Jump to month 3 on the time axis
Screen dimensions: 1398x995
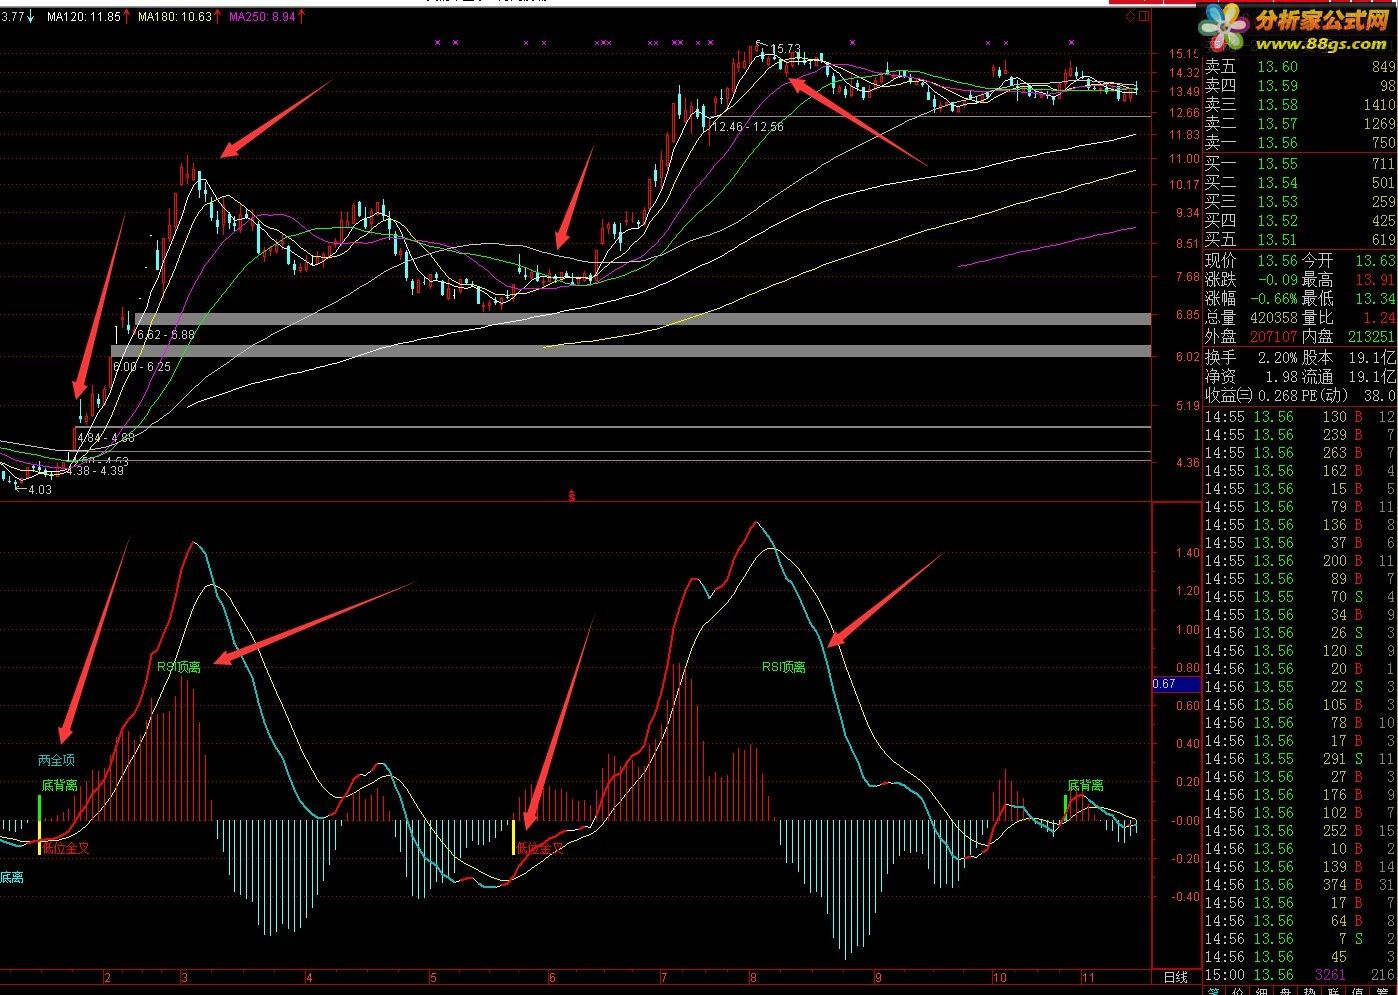[184, 977]
